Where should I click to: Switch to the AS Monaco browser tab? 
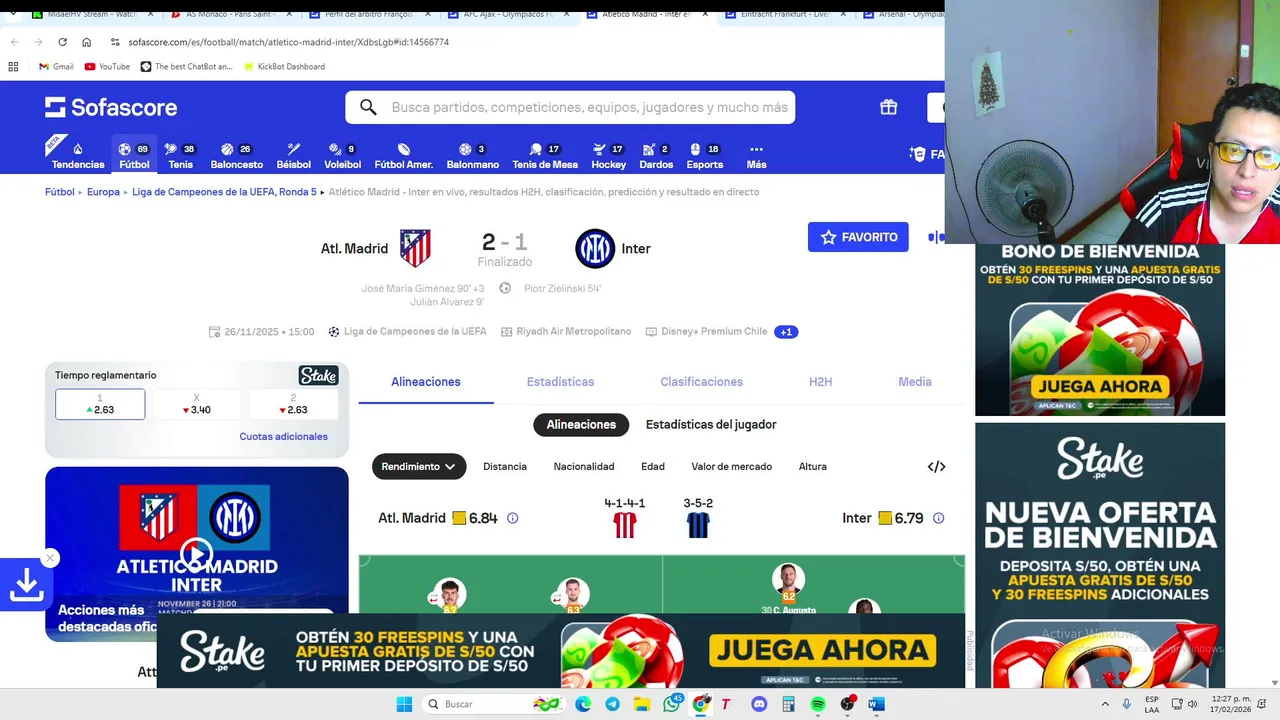[230, 14]
